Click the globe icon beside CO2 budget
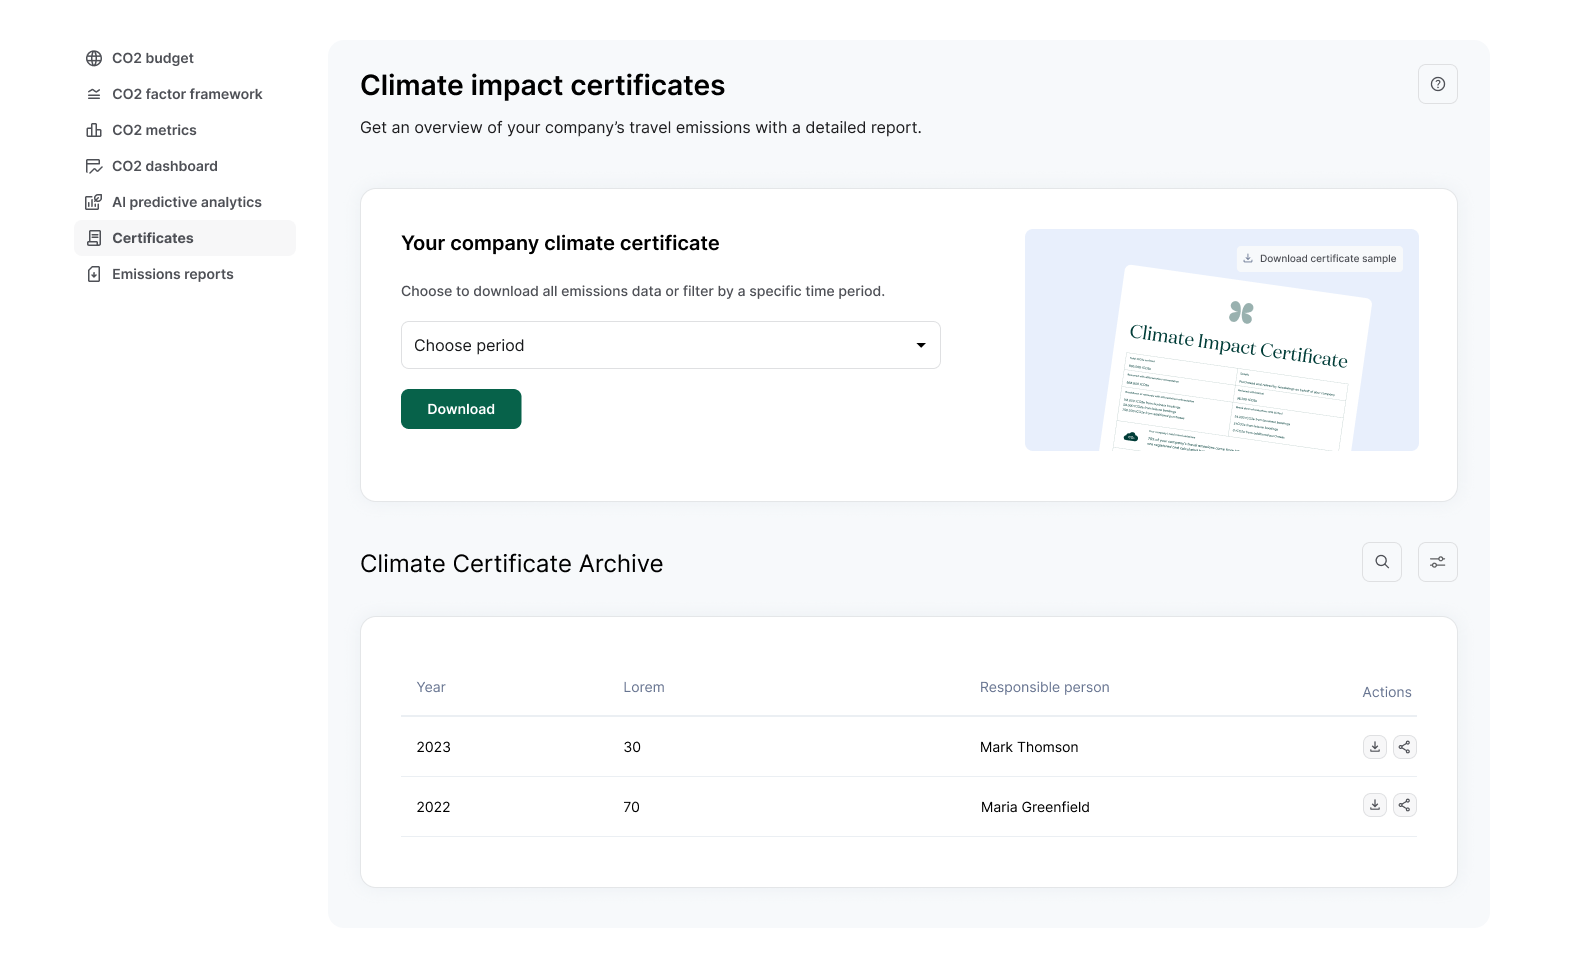Image resolution: width=1569 pixels, height=968 pixels. coord(94,58)
